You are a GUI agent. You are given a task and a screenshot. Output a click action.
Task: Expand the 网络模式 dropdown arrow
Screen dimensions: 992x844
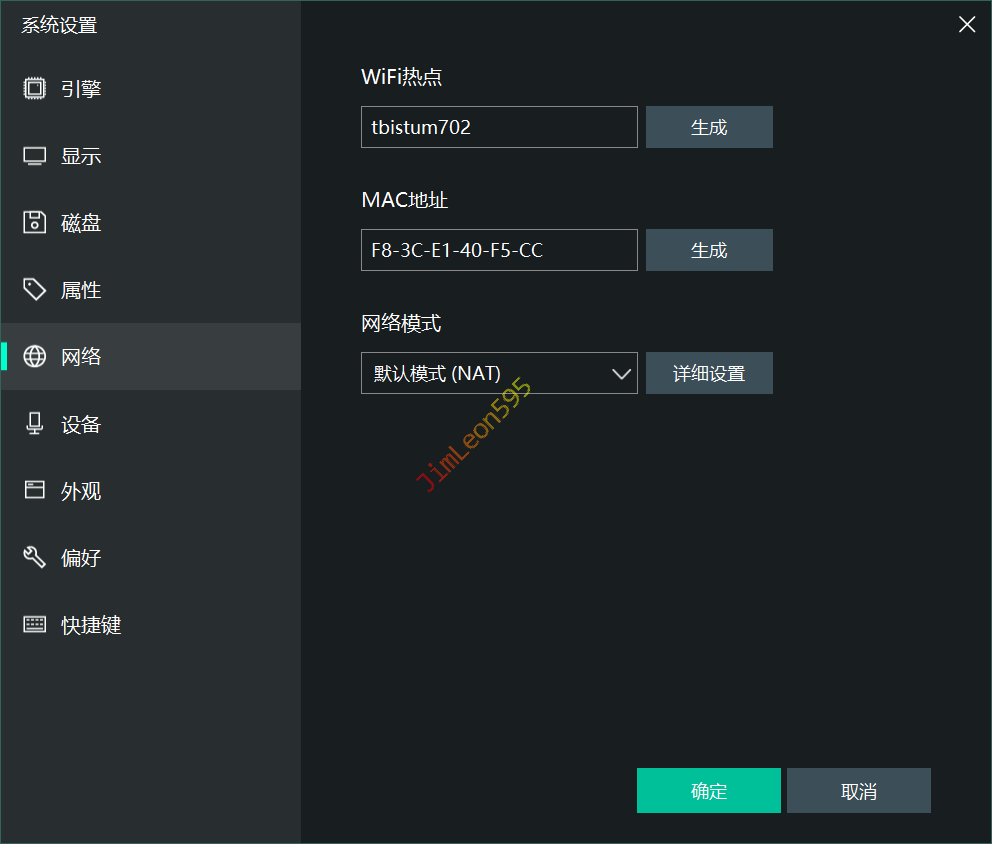621,374
